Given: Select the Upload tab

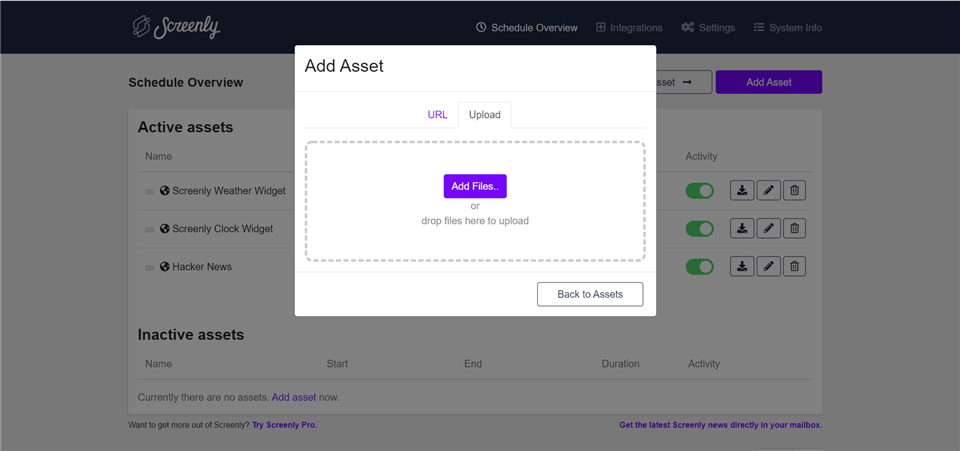Looking at the screenshot, I should [484, 115].
